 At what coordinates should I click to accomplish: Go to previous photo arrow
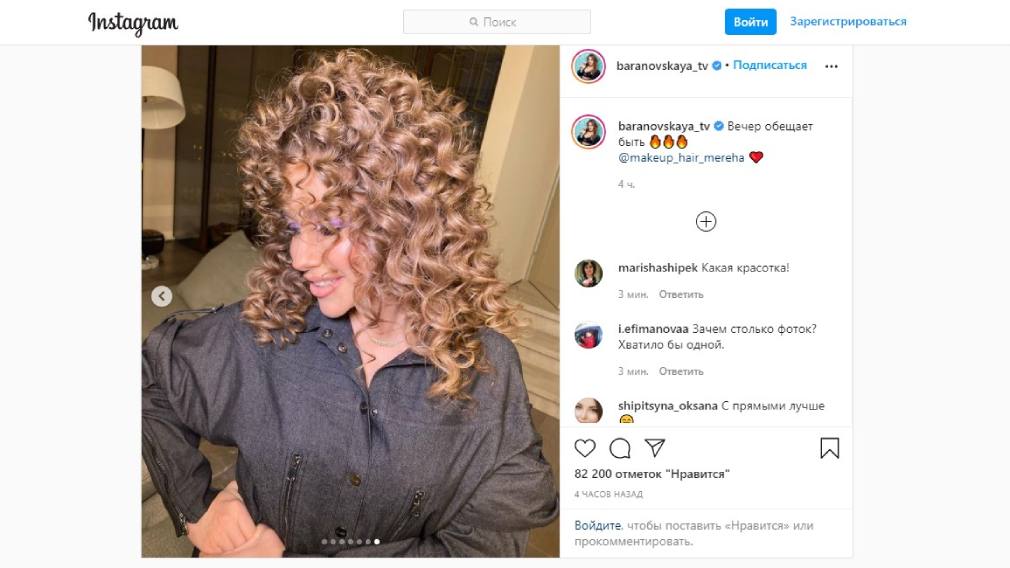(x=162, y=296)
